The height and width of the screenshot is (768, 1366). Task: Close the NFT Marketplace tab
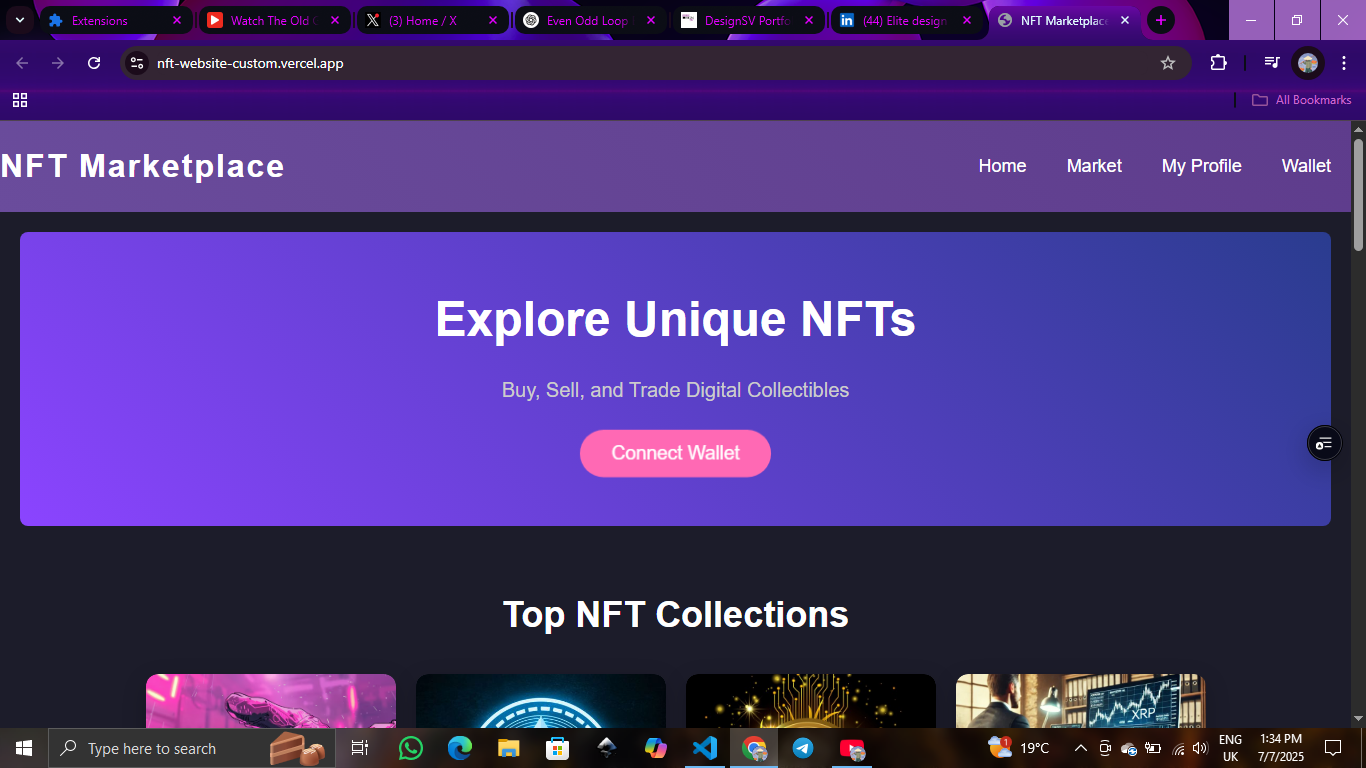coord(1125,20)
